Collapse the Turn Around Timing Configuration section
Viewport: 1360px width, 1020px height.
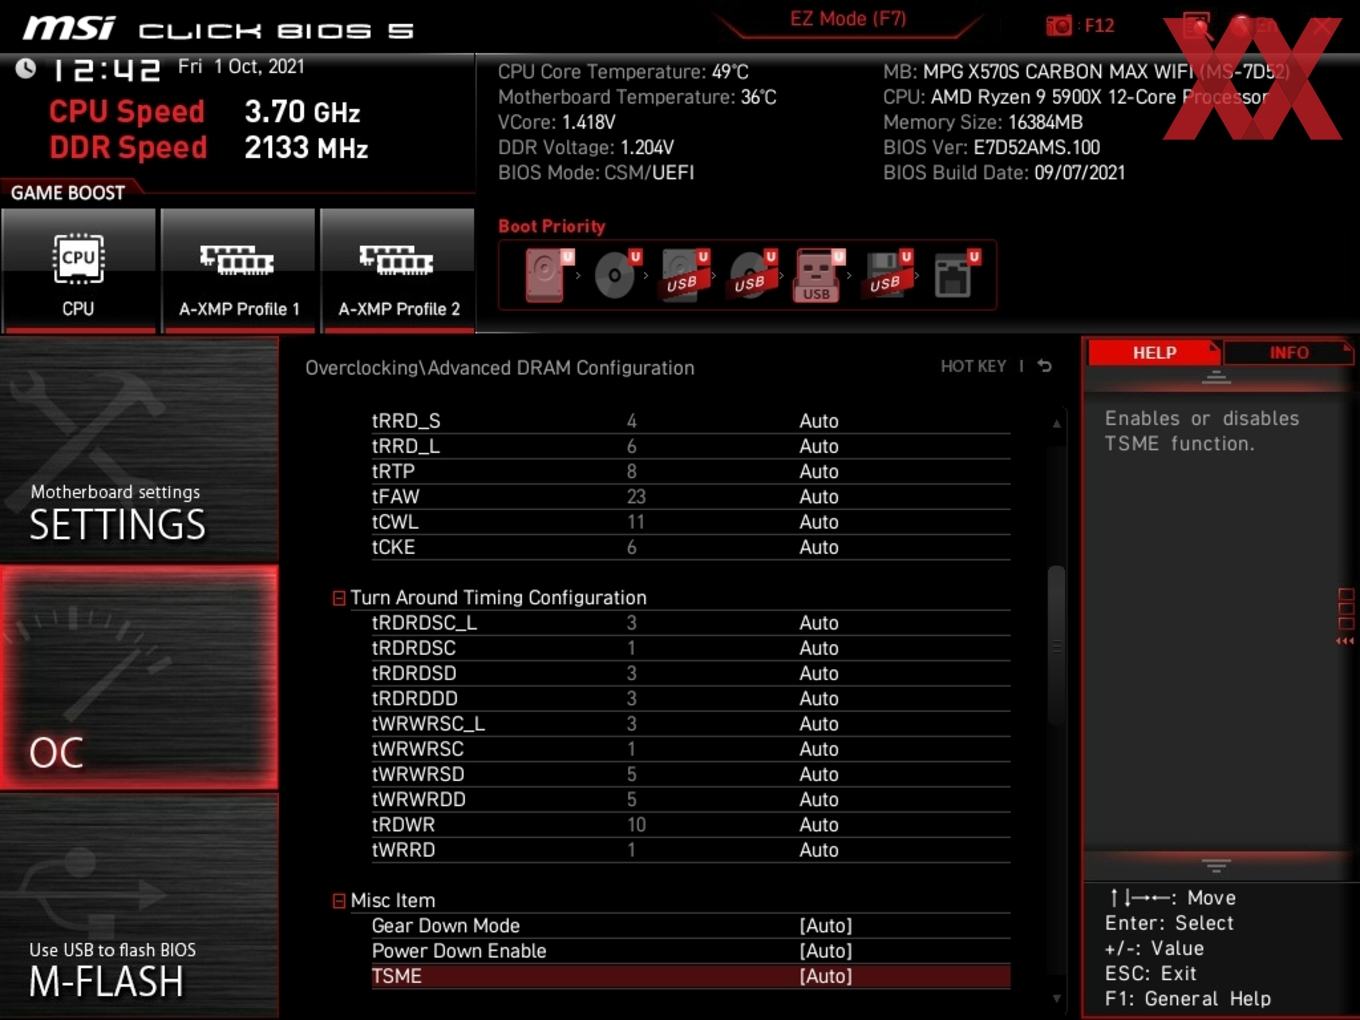coord(339,598)
